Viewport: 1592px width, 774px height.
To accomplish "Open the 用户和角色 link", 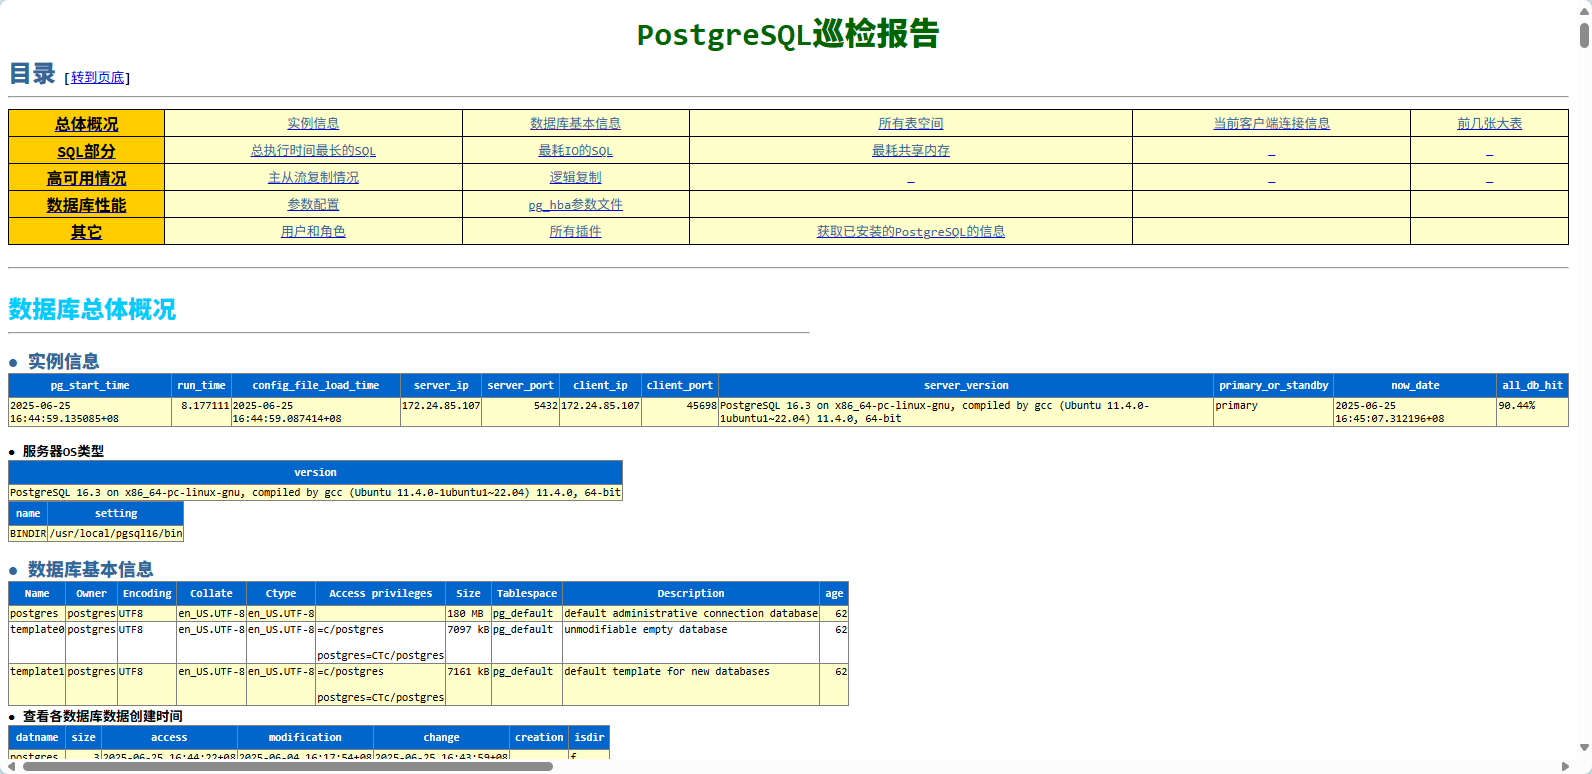I will coord(313,231).
